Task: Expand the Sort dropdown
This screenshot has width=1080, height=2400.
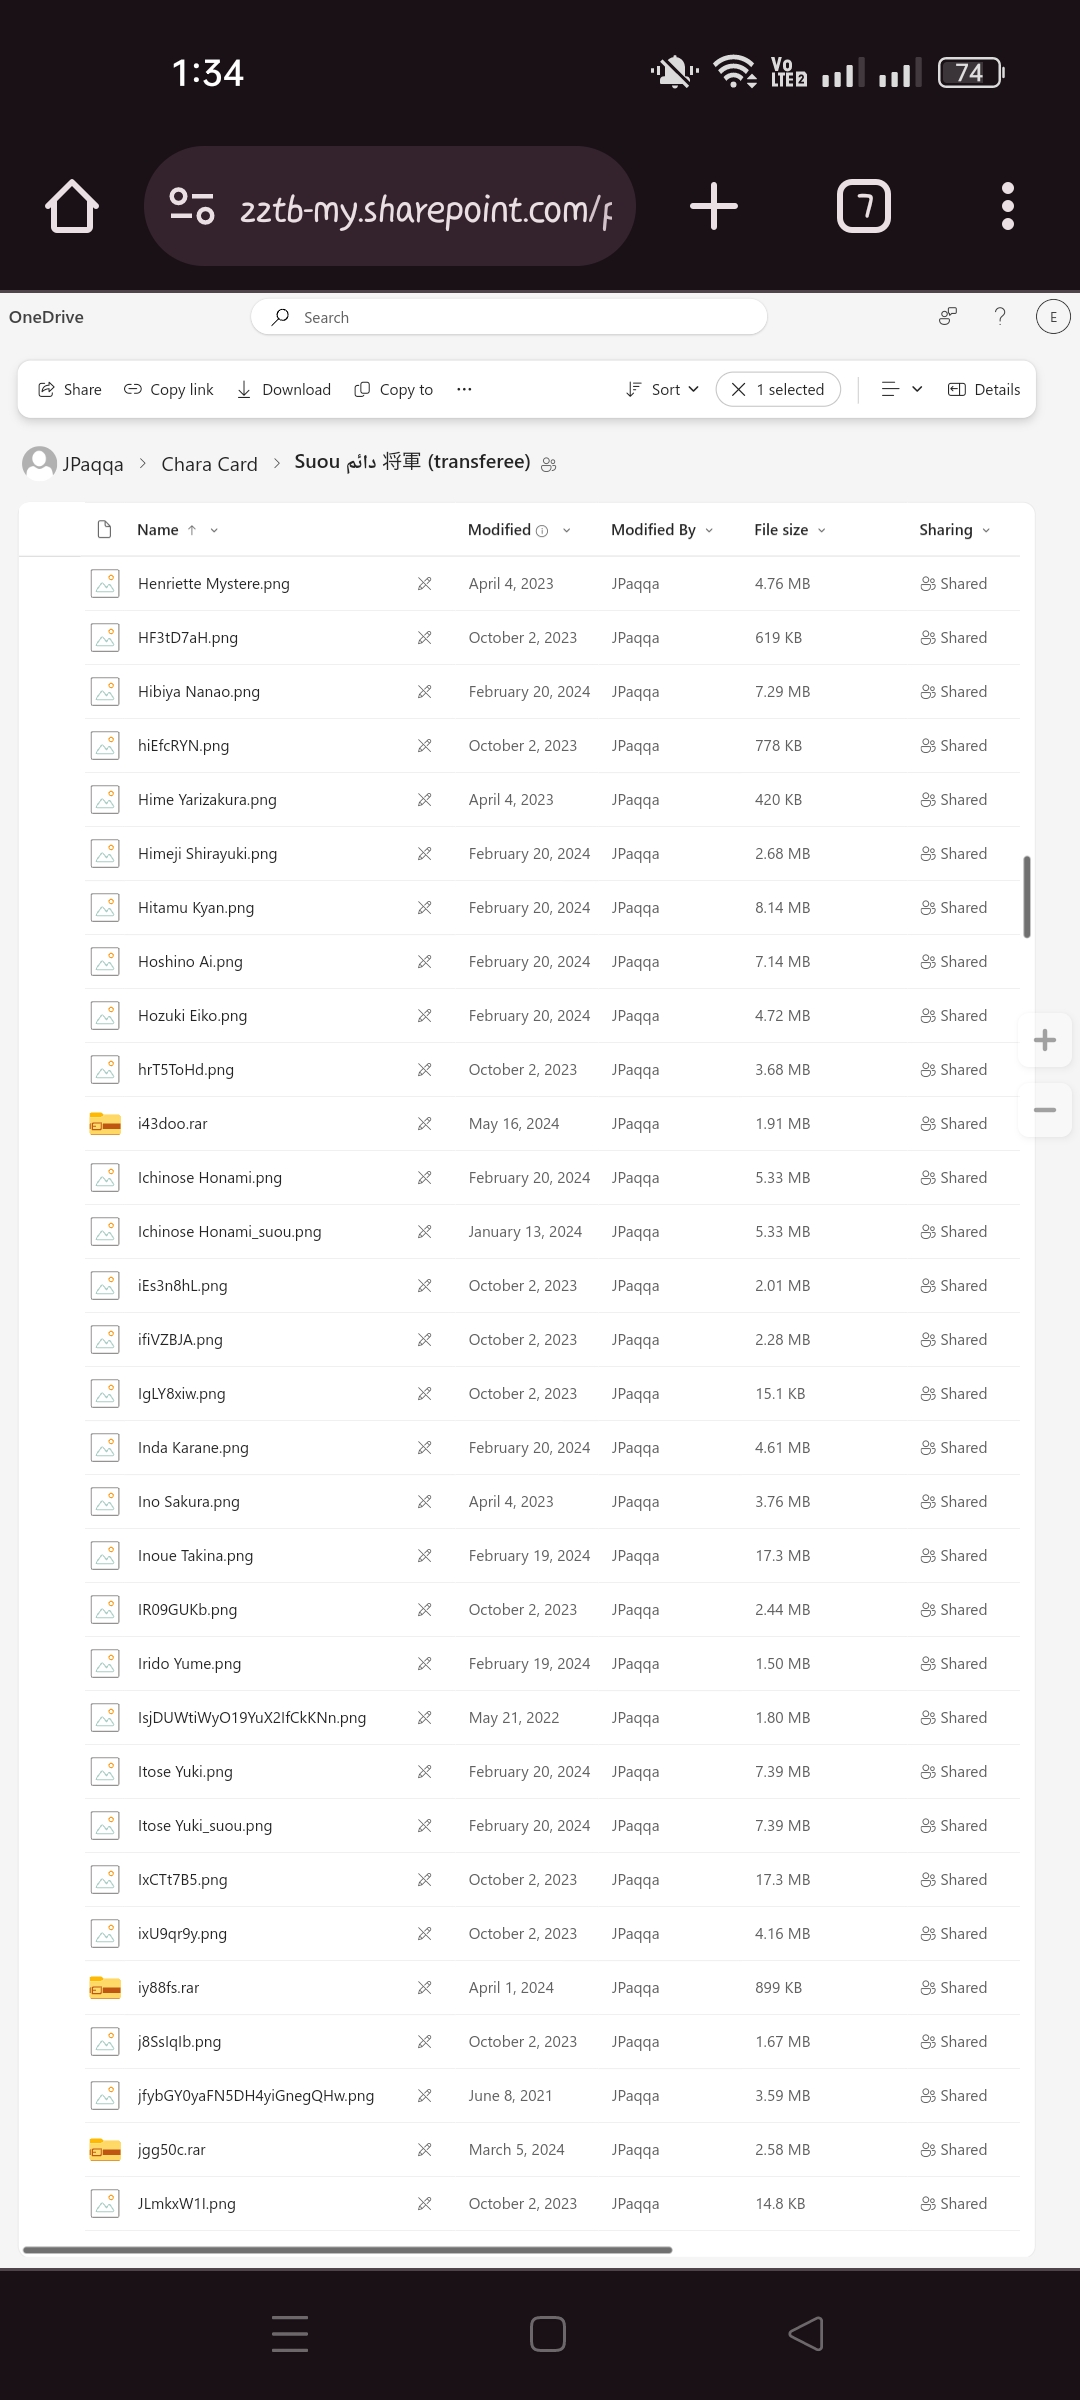Action: pyautogui.click(x=663, y=389)
